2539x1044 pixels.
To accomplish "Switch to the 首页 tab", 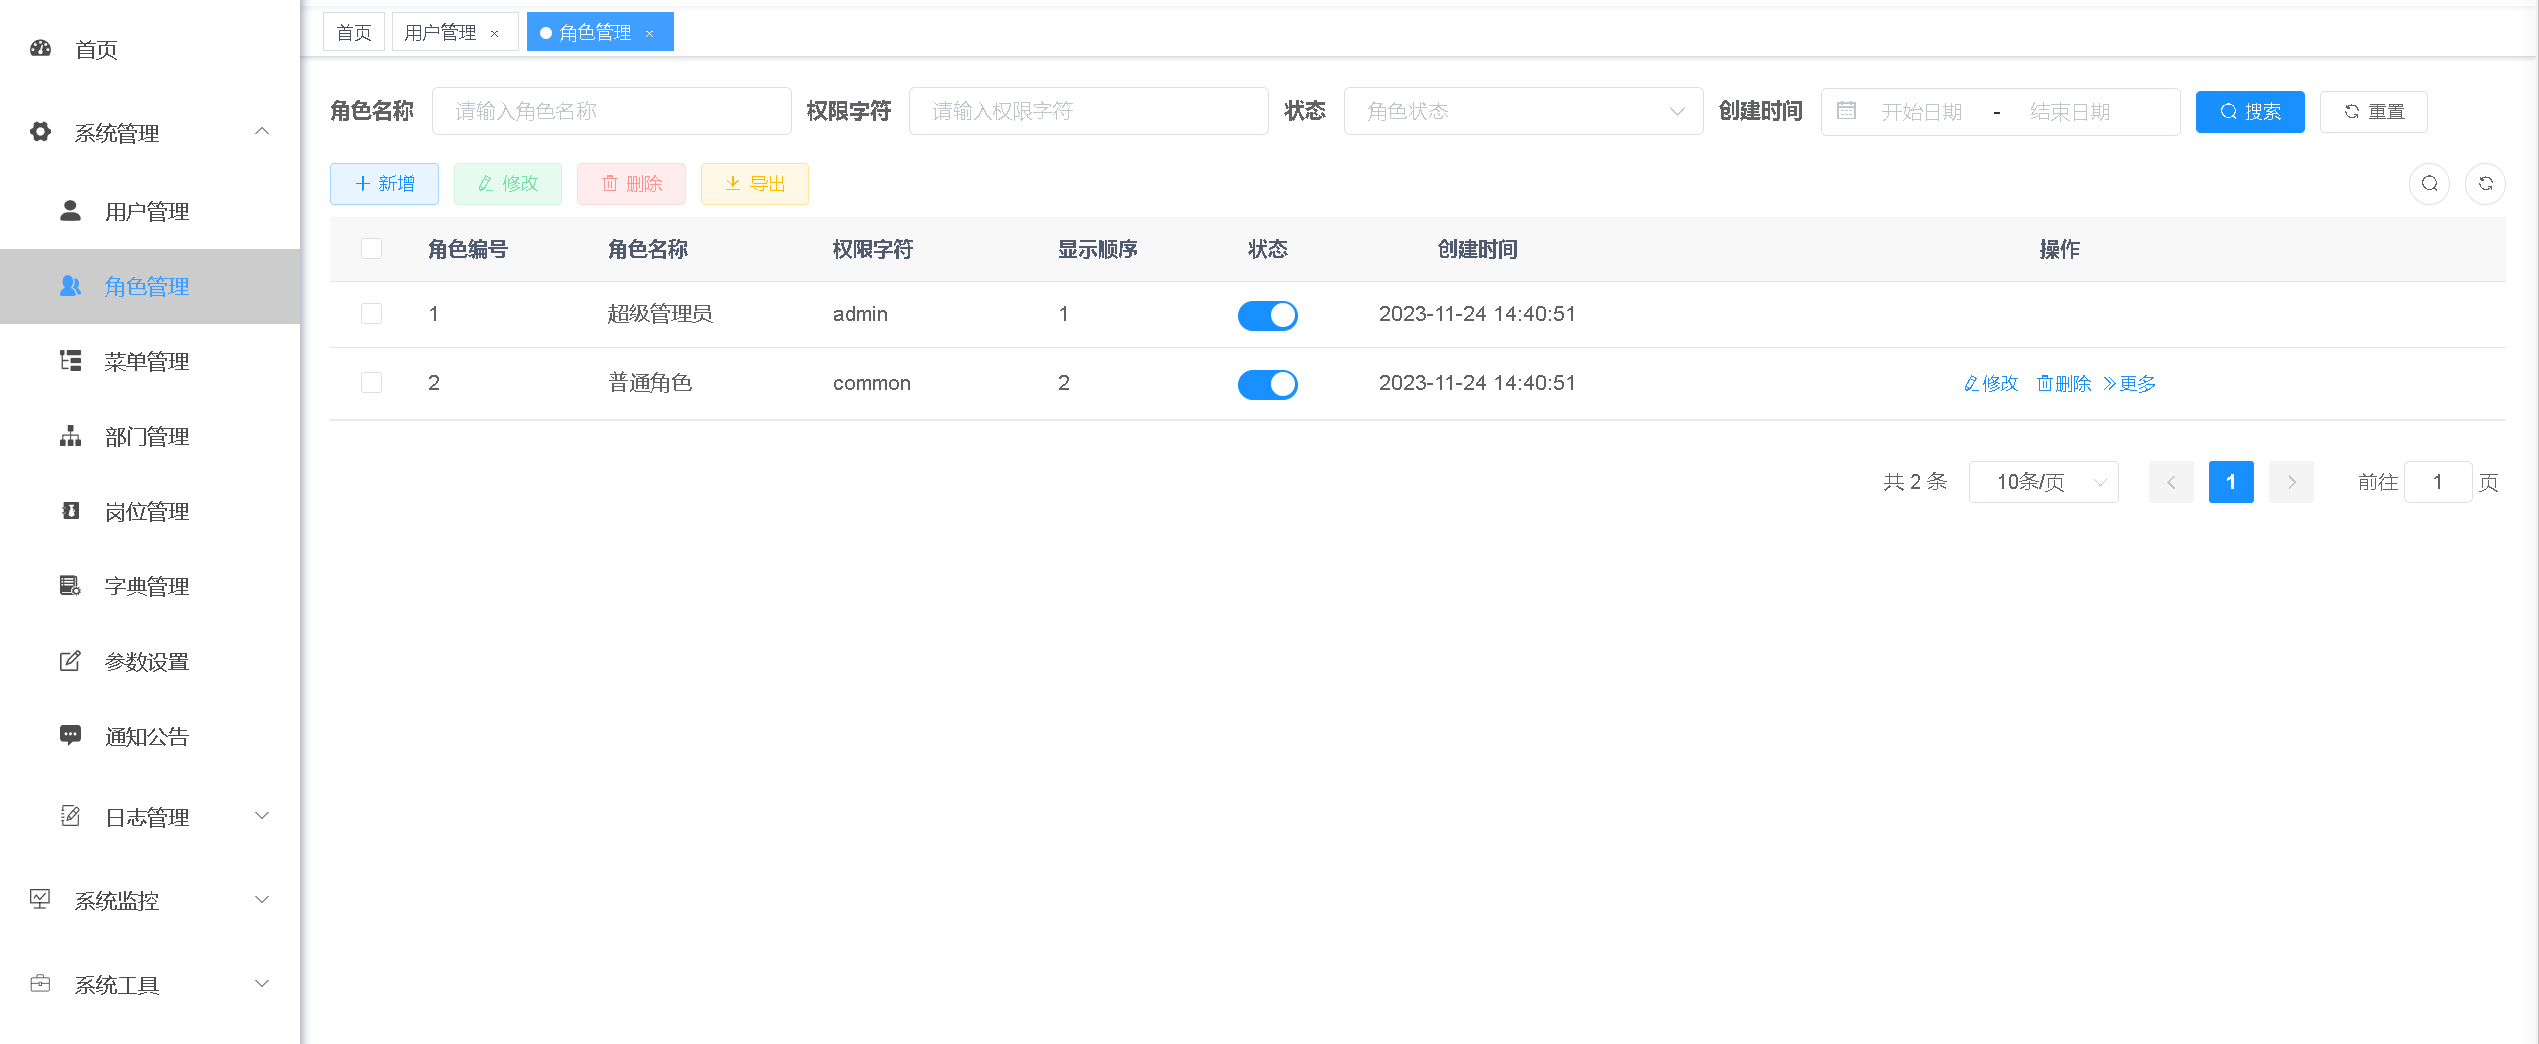I will [x=354, y=32].
